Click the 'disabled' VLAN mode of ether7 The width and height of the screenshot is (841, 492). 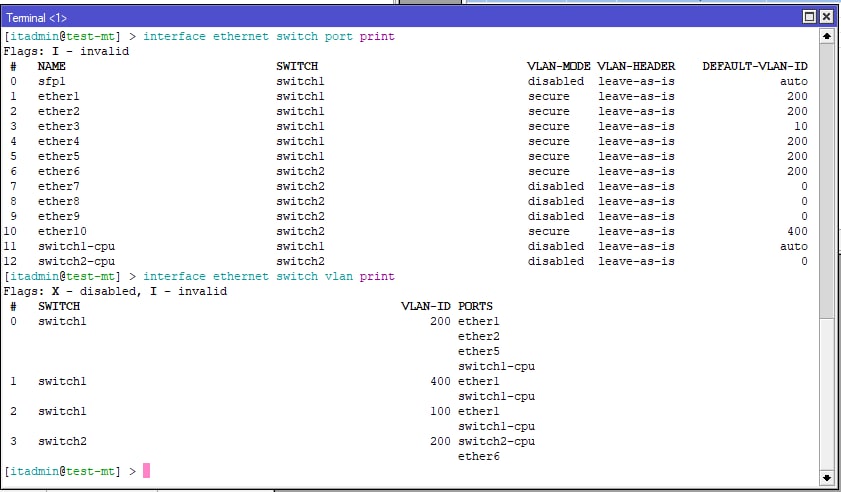(x=556, y=187)
